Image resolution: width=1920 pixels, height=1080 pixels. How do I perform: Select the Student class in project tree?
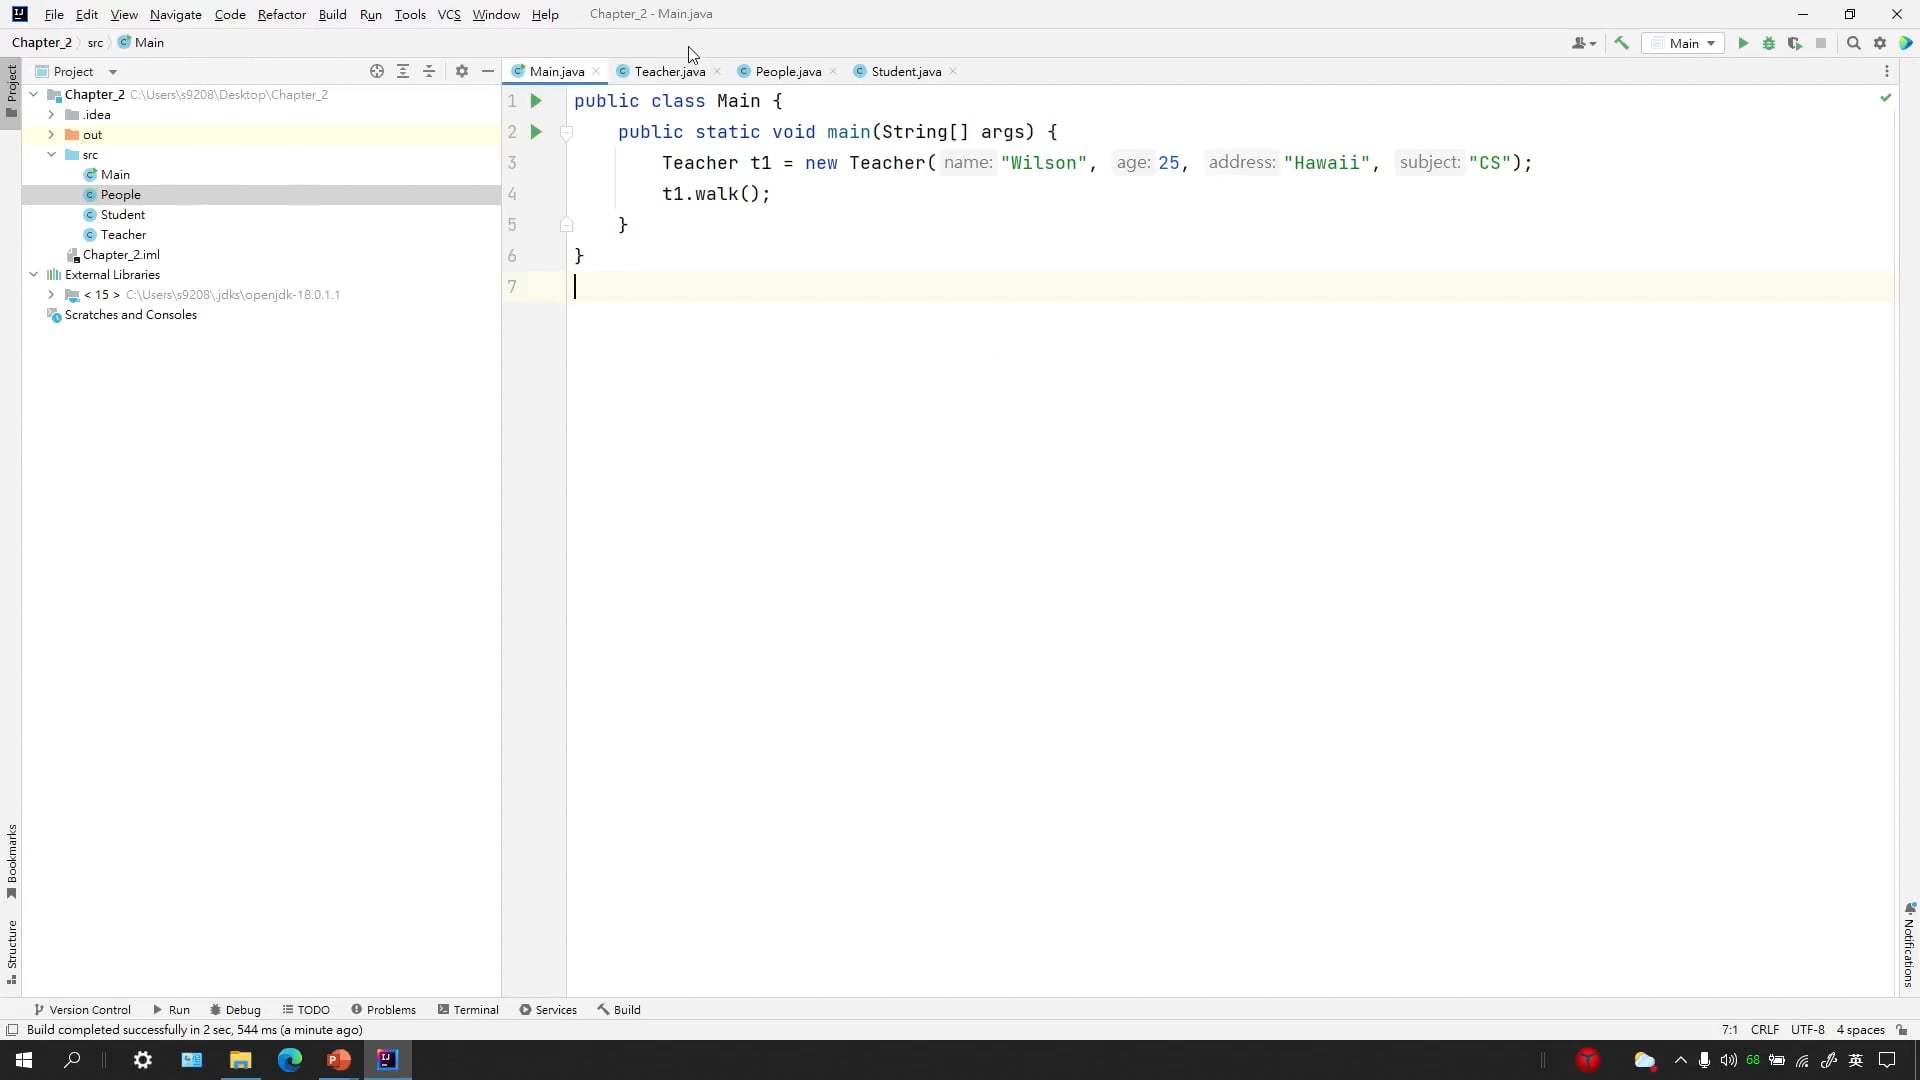[122, 215]
